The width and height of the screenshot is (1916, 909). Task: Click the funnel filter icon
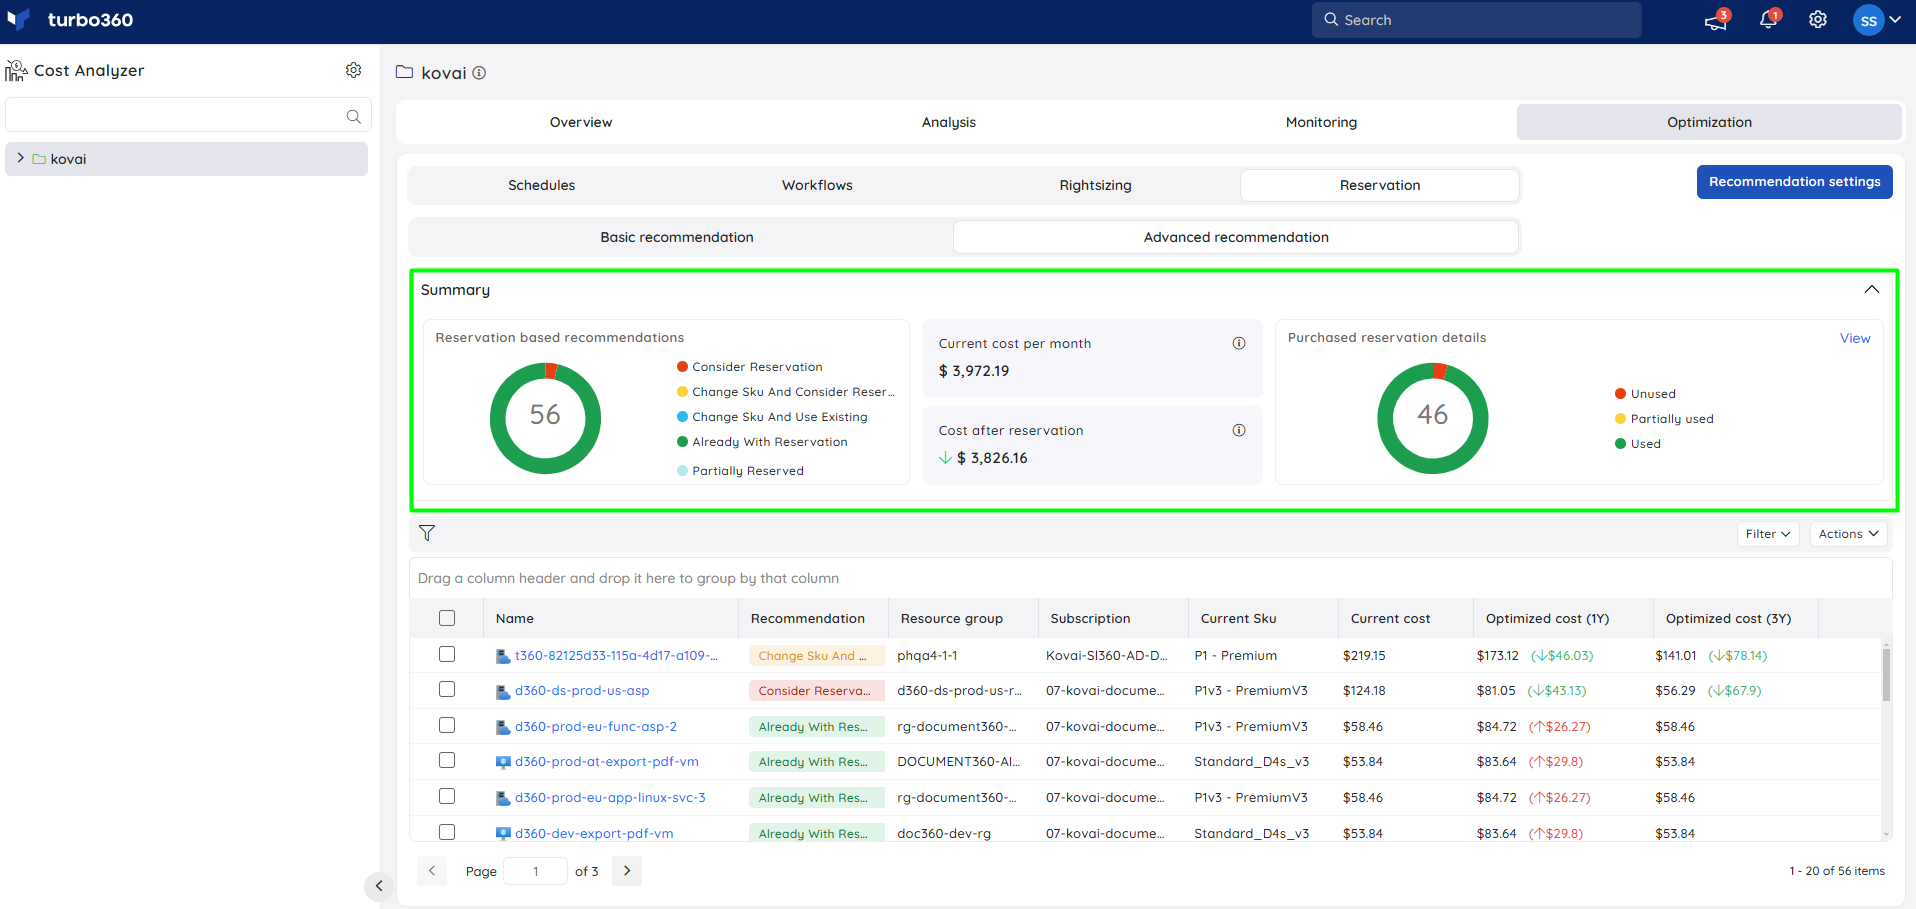[x=427, y=533]
